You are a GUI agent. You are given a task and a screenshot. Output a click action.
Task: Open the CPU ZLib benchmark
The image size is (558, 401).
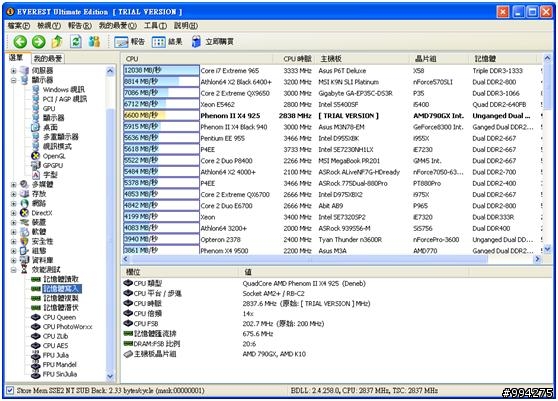coord(55,336)
